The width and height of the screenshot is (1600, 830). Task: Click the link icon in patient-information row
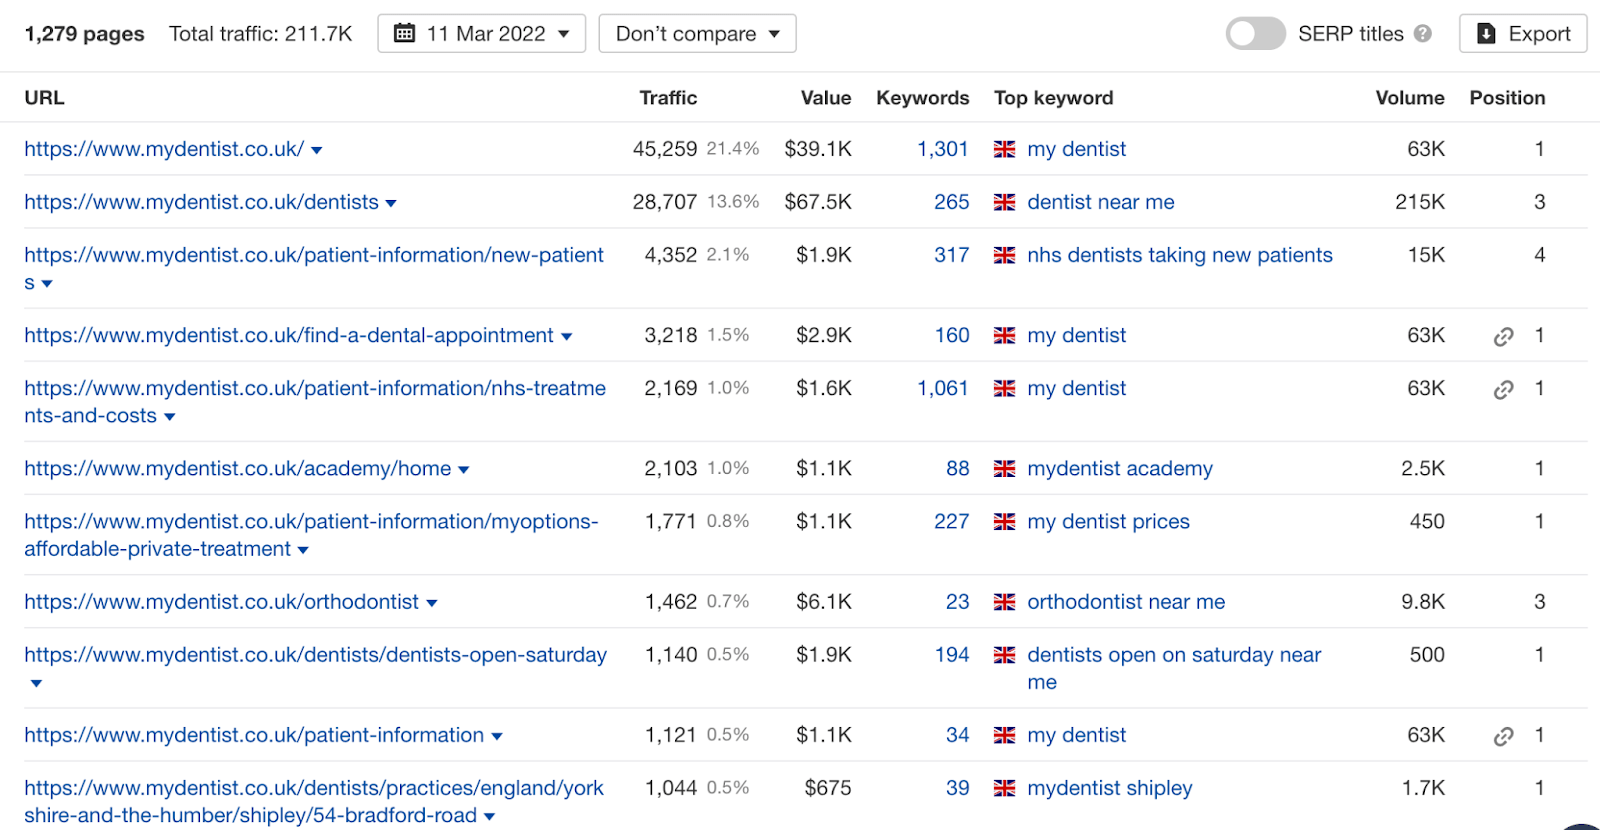coord(1503,736)
